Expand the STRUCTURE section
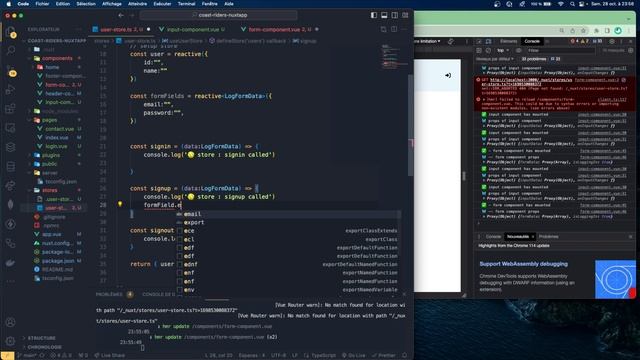The width and height of the screenshot is (640, 360). click(41, 338)
